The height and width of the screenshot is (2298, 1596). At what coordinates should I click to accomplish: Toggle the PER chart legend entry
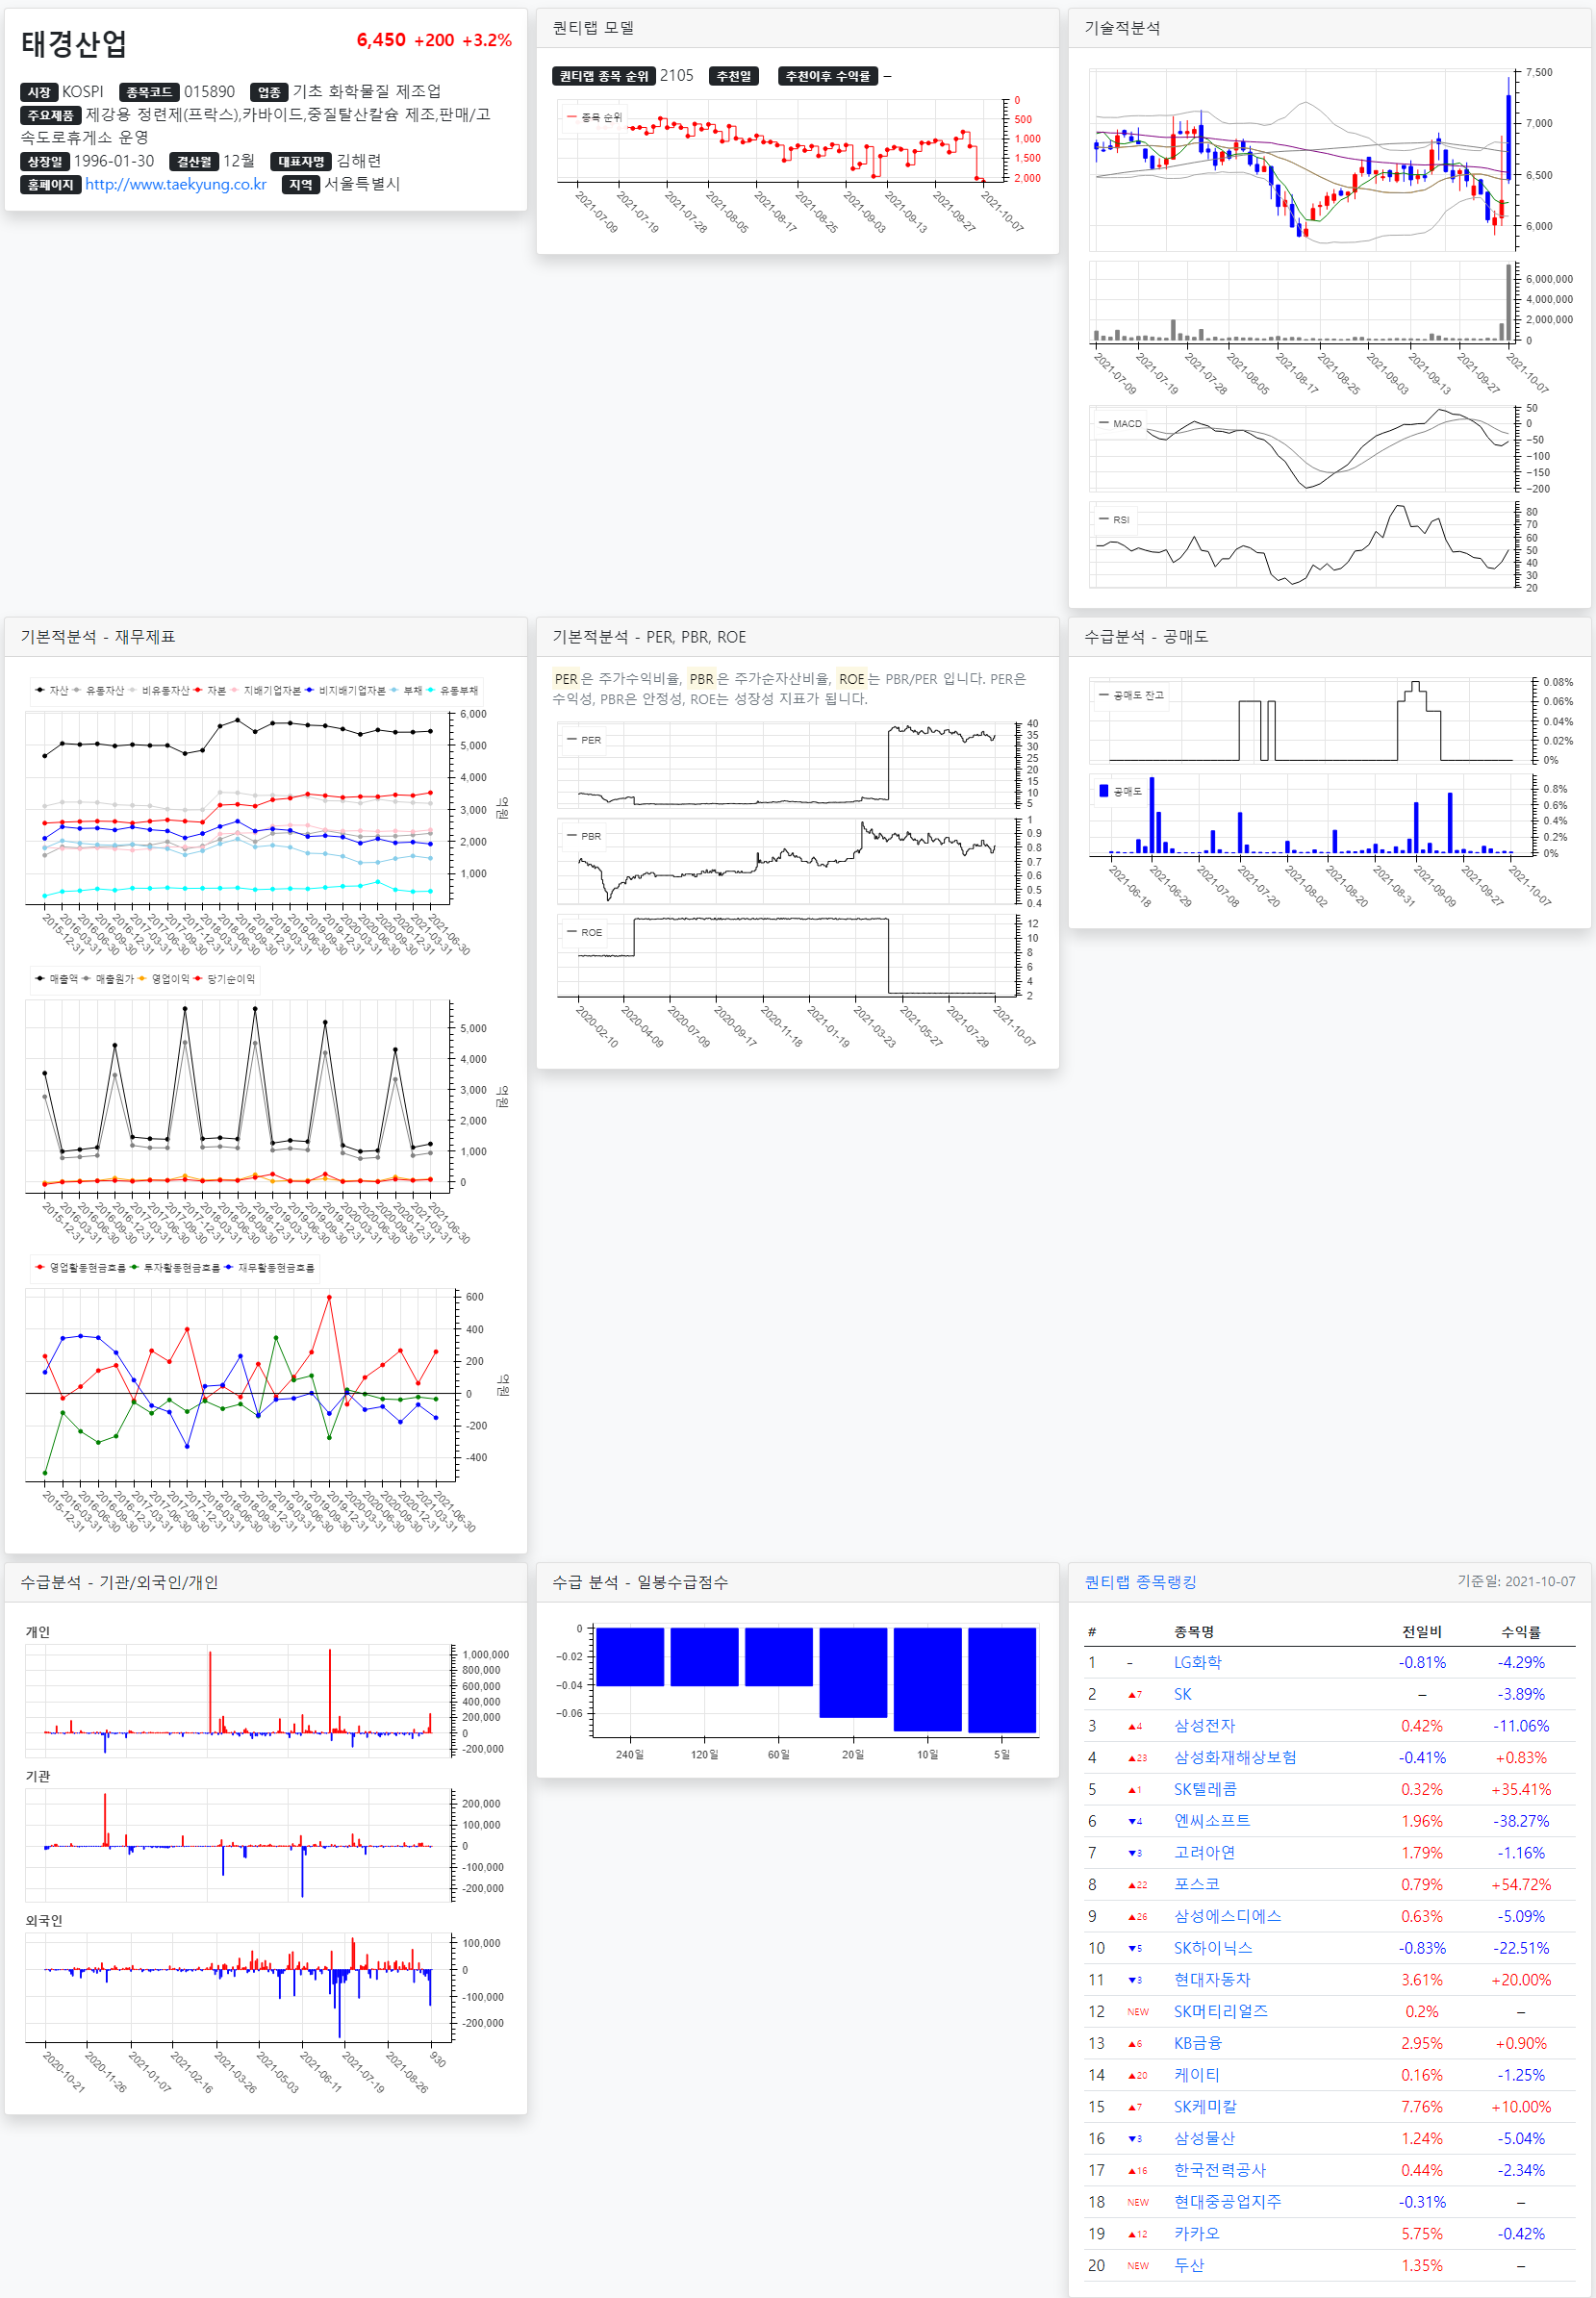(x=584, y=741)
